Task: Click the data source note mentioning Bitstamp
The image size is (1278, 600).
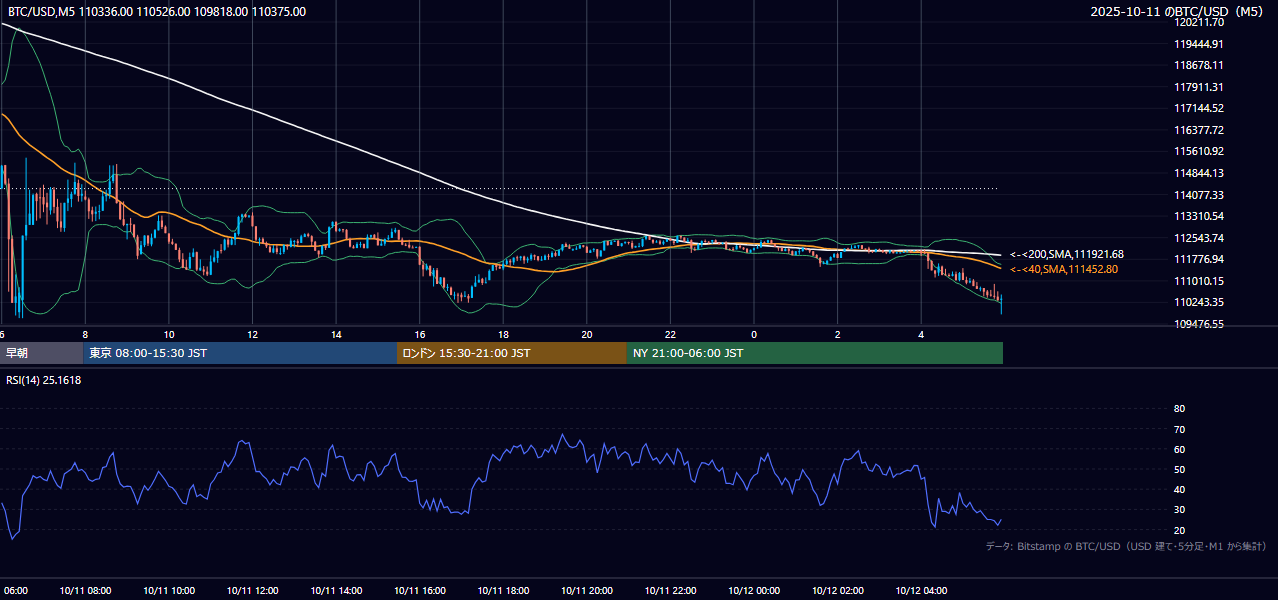Action: (x=1126, y=546)
